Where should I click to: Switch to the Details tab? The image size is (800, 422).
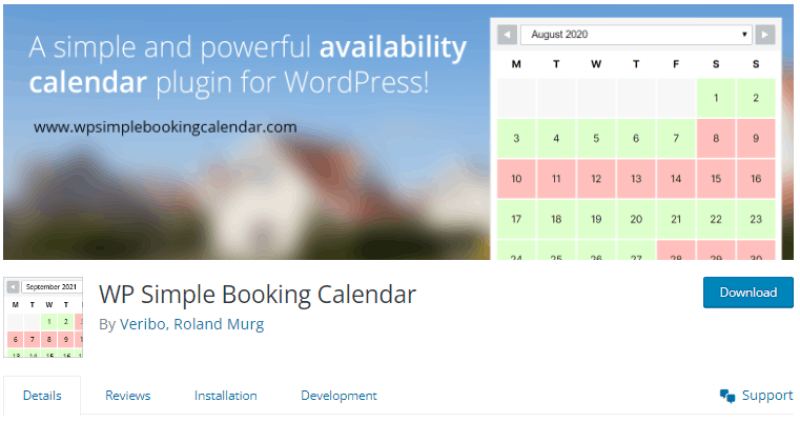tap(42, 395)
